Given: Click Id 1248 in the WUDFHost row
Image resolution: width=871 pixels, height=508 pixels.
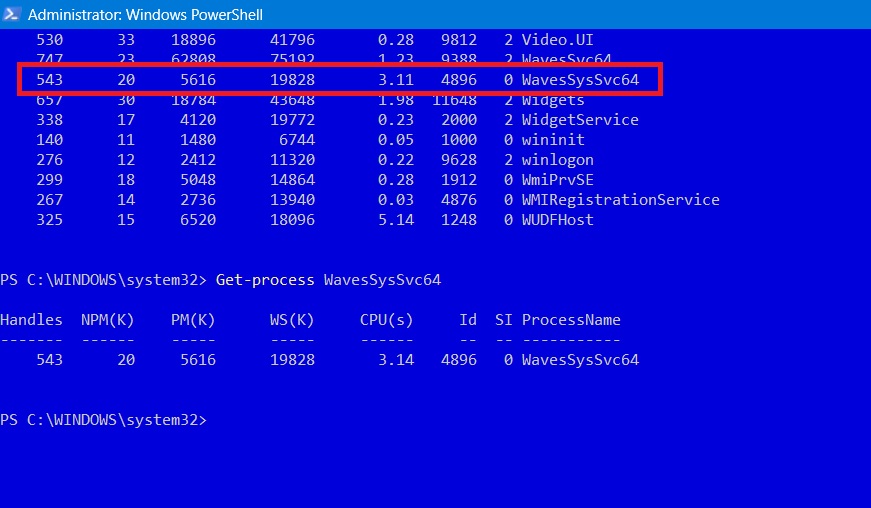Looking at the screenshot, I should point(458,220).
